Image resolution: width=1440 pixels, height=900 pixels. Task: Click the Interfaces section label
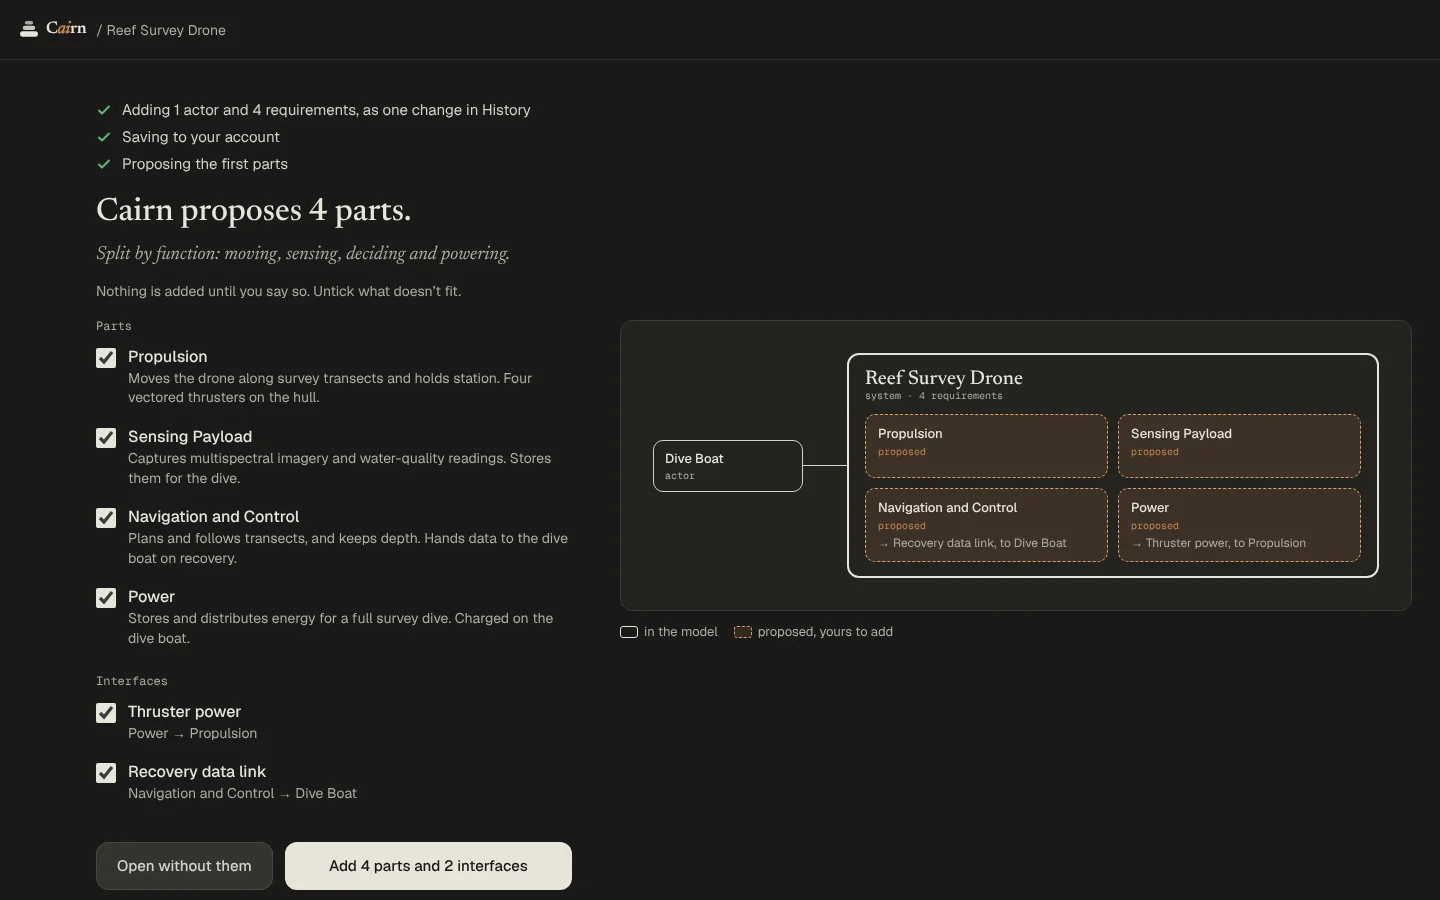132,681
